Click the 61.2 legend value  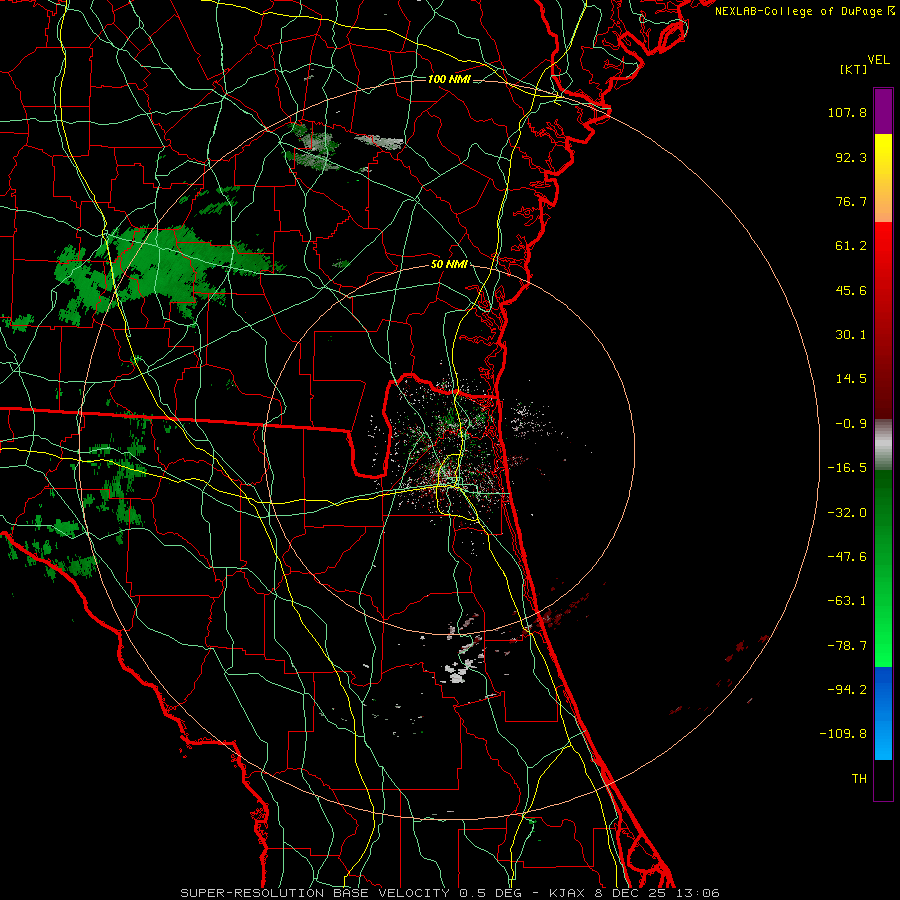[851, 246]
